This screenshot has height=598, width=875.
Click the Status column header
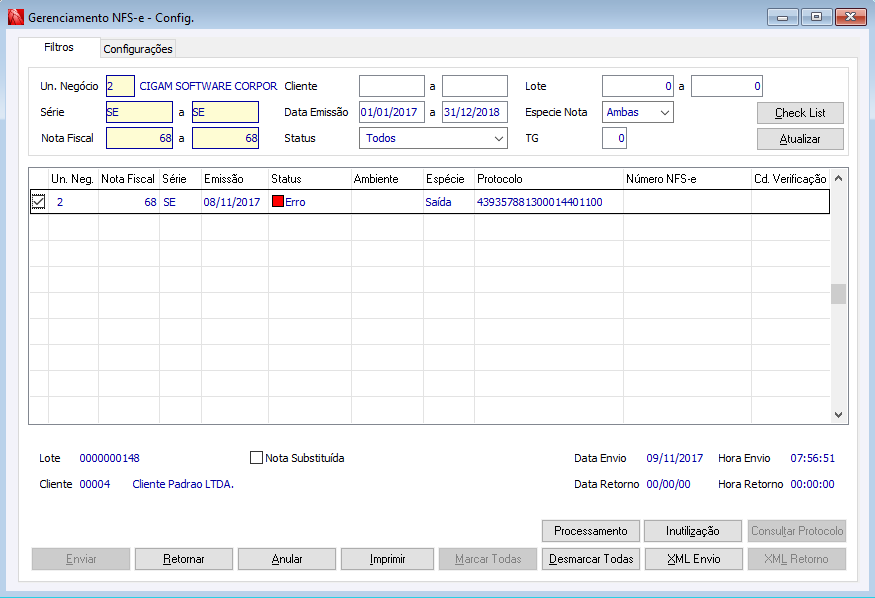310,179
